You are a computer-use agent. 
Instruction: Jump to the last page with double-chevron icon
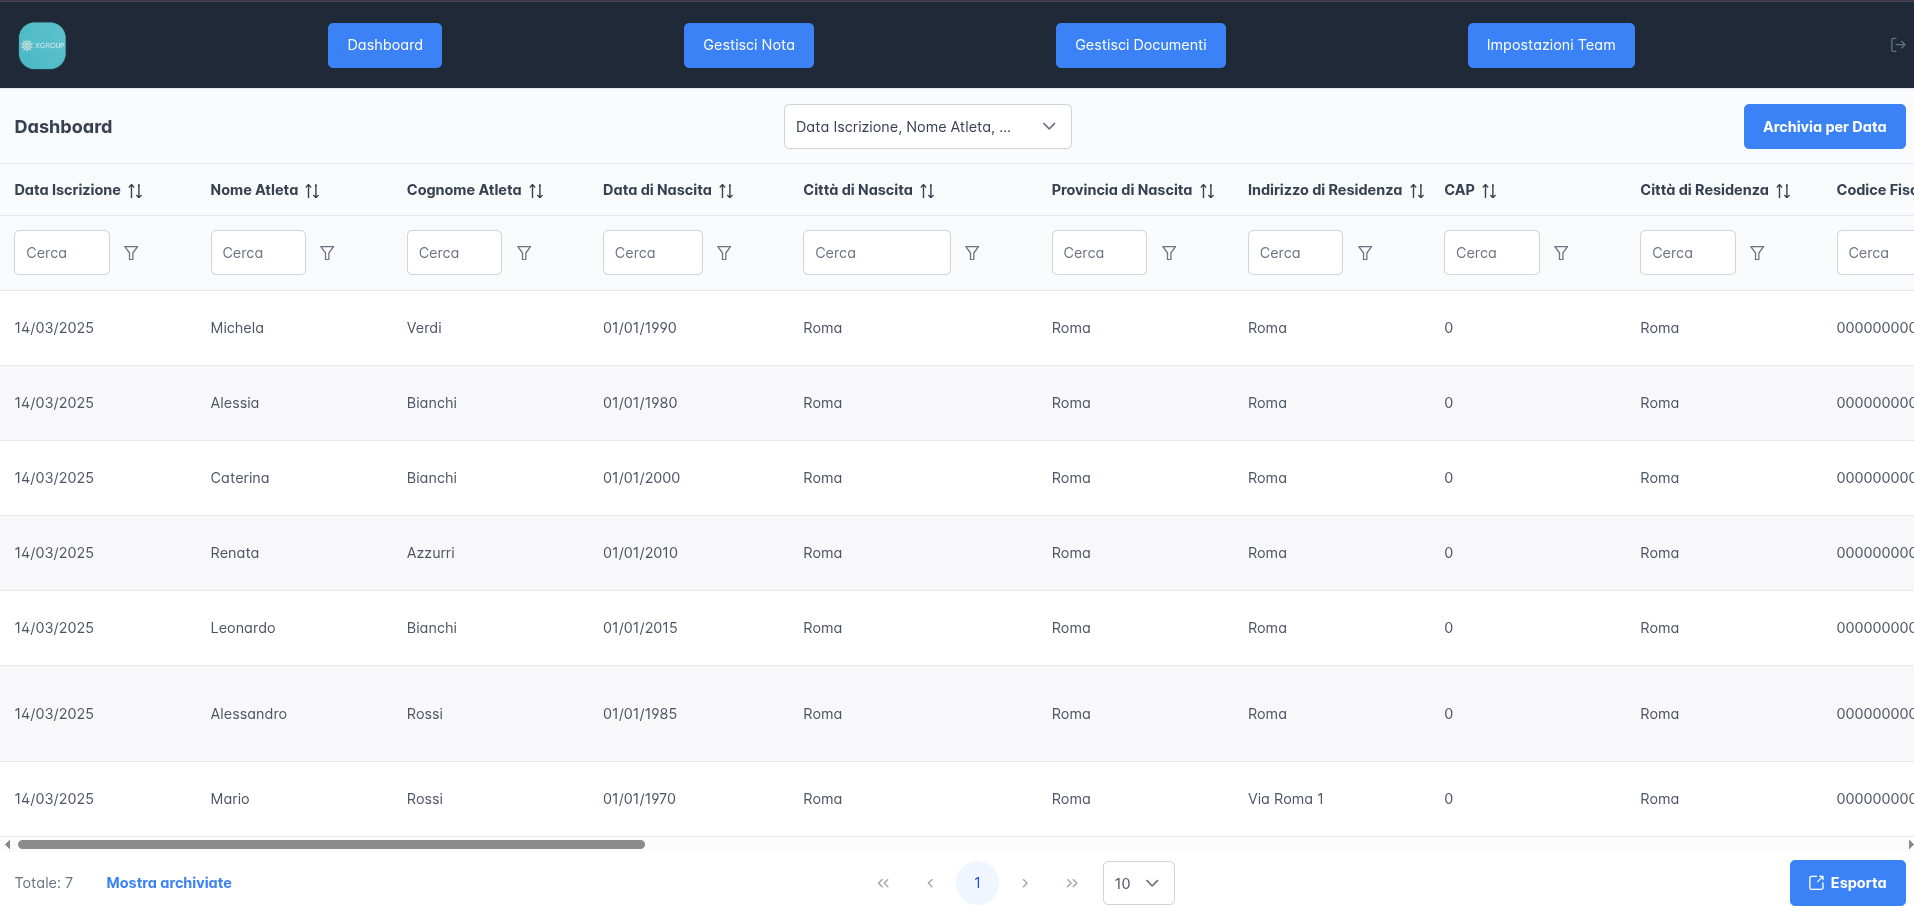click(x=1072, y=883)
